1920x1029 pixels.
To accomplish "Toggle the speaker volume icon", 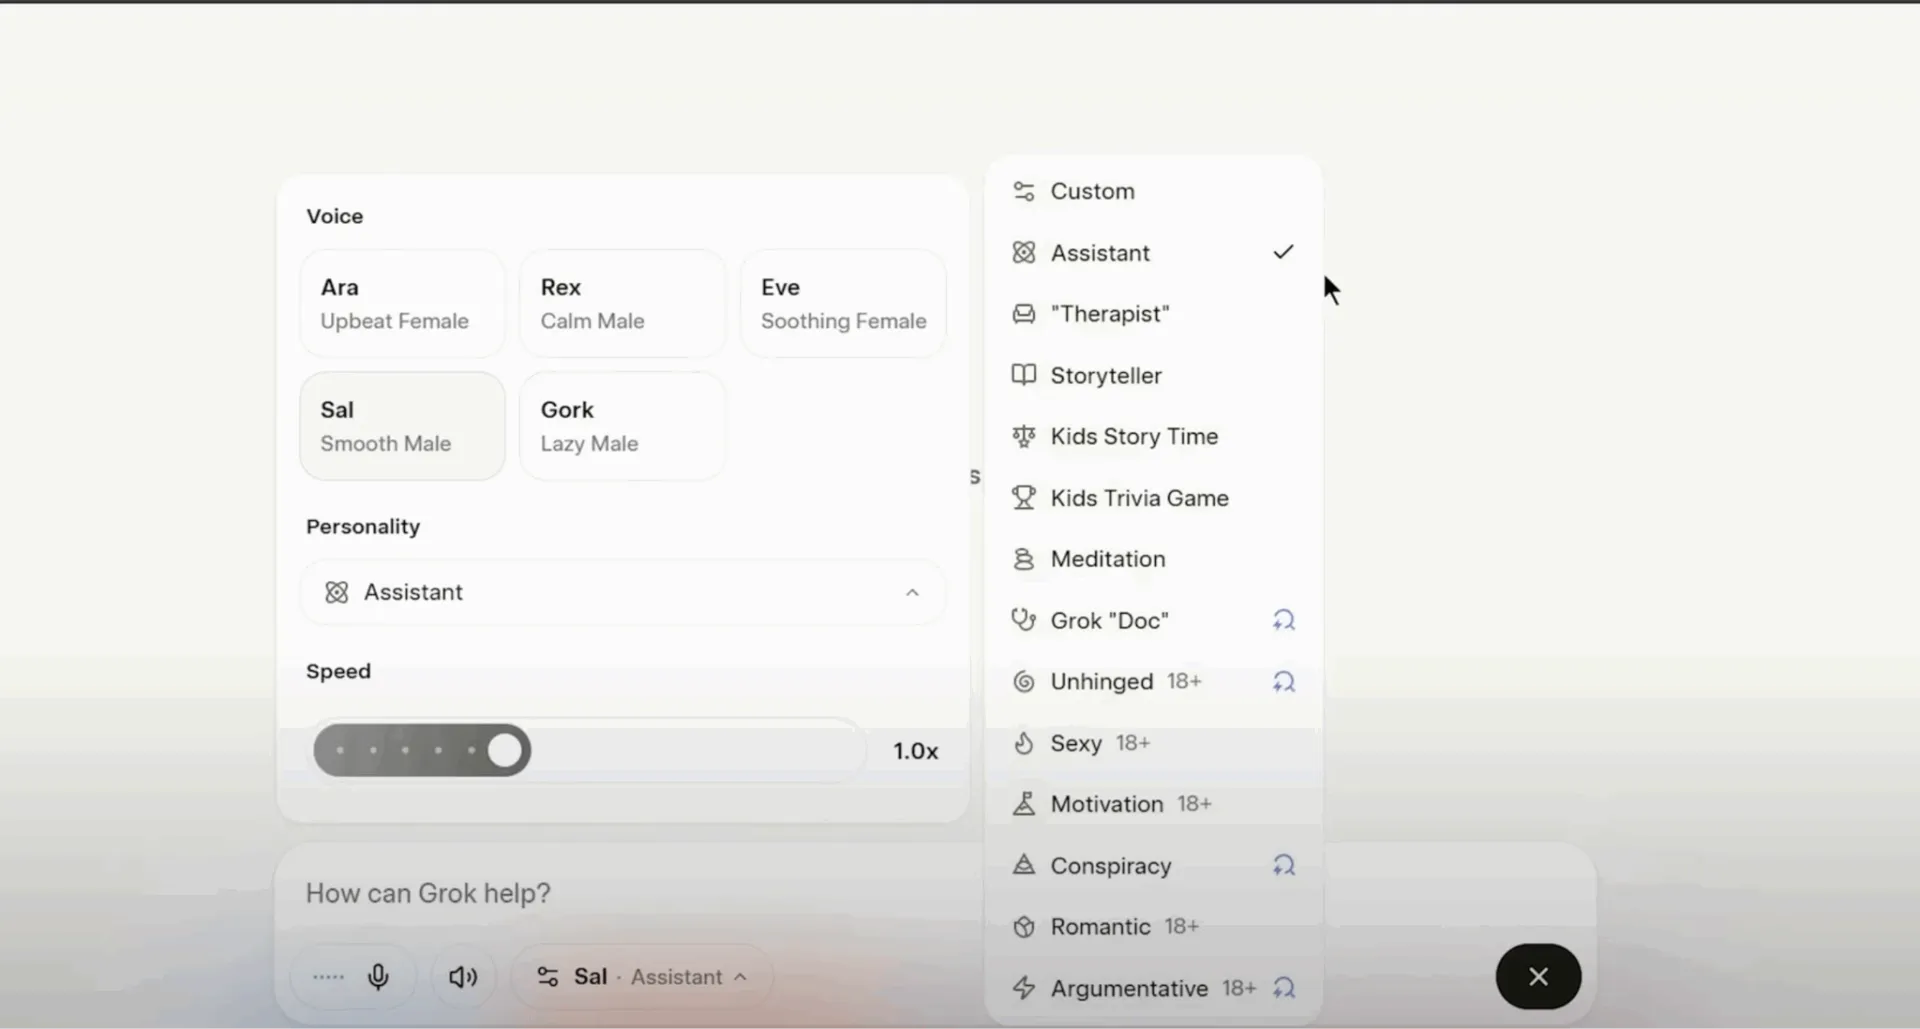I will pyautogui.click(x=463, y=977).
